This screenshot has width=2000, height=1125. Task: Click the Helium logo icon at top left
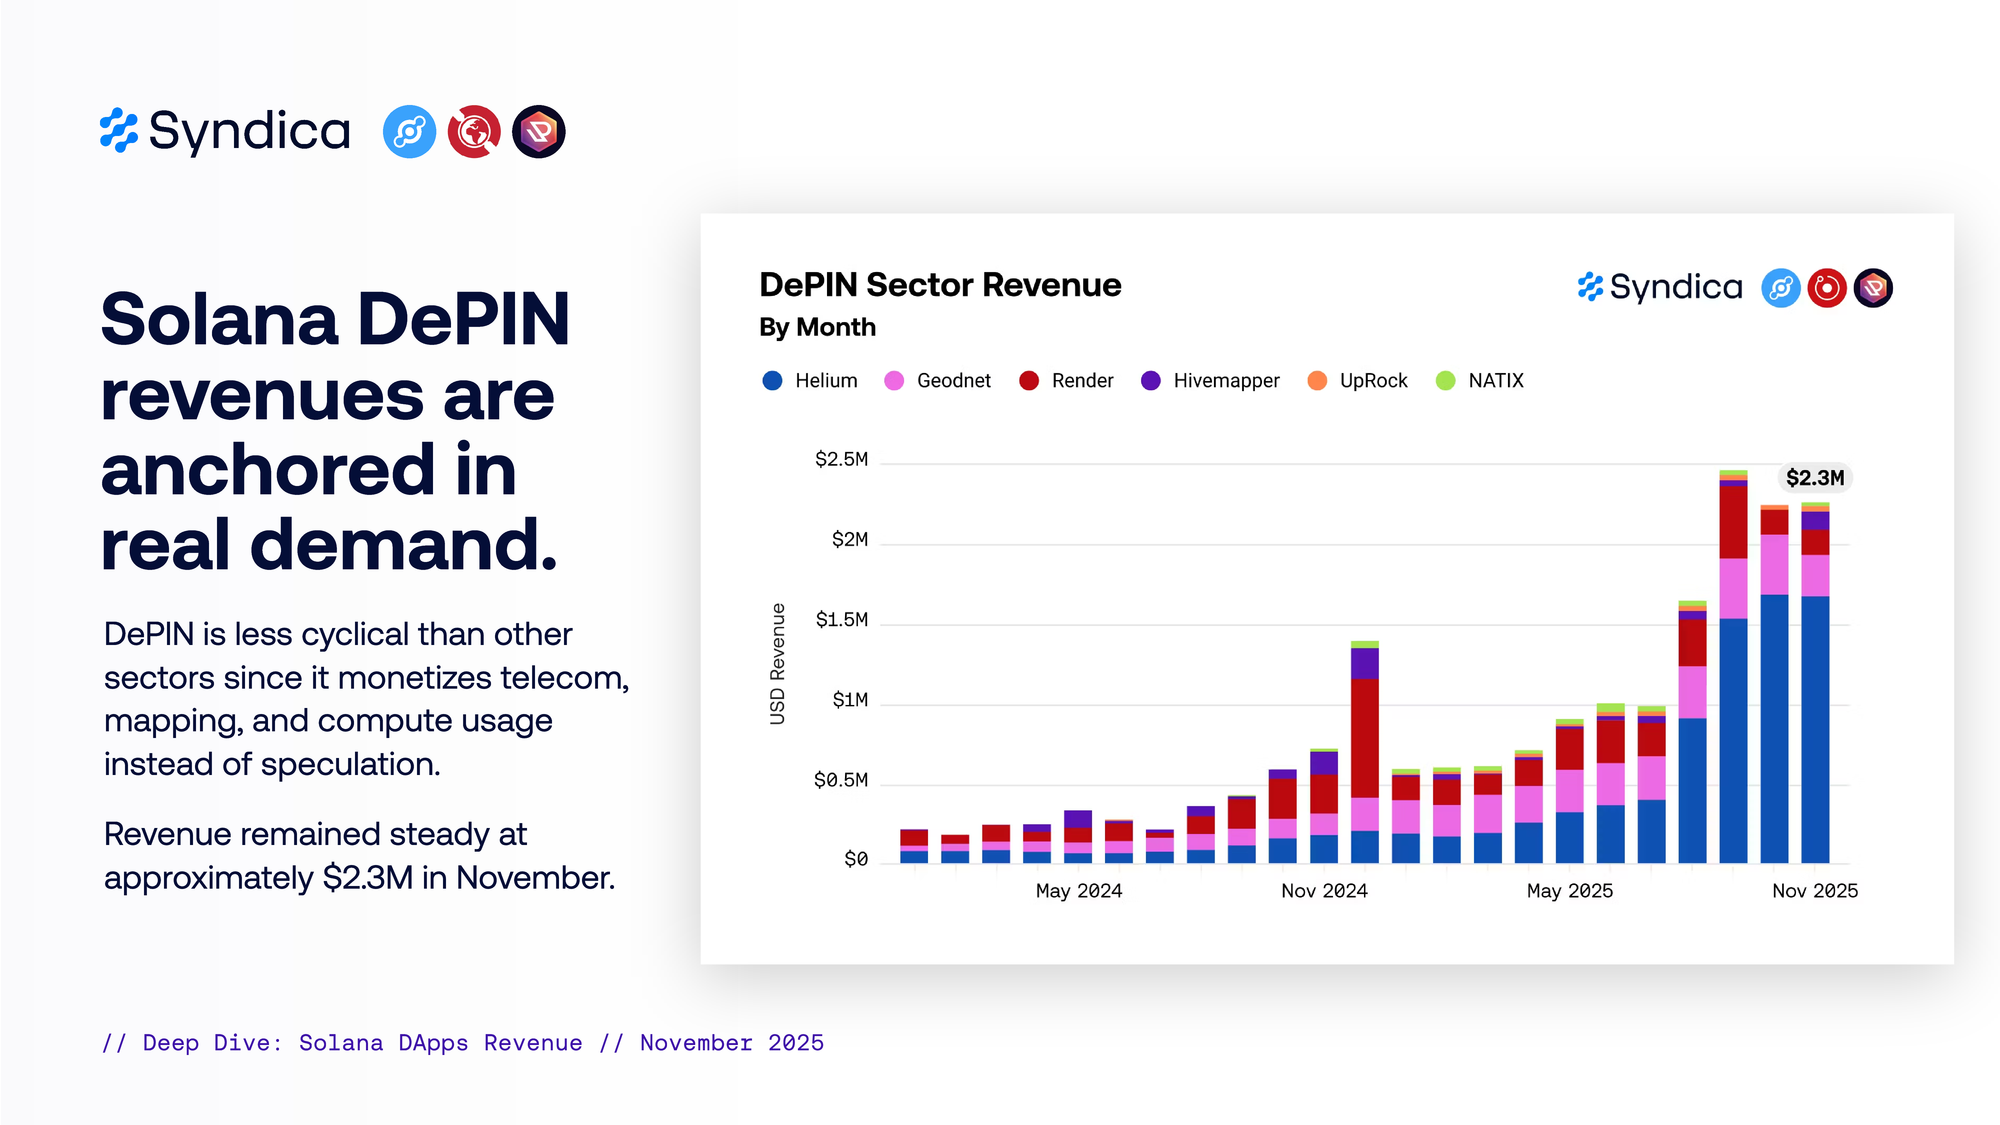(x=409, y=132)
